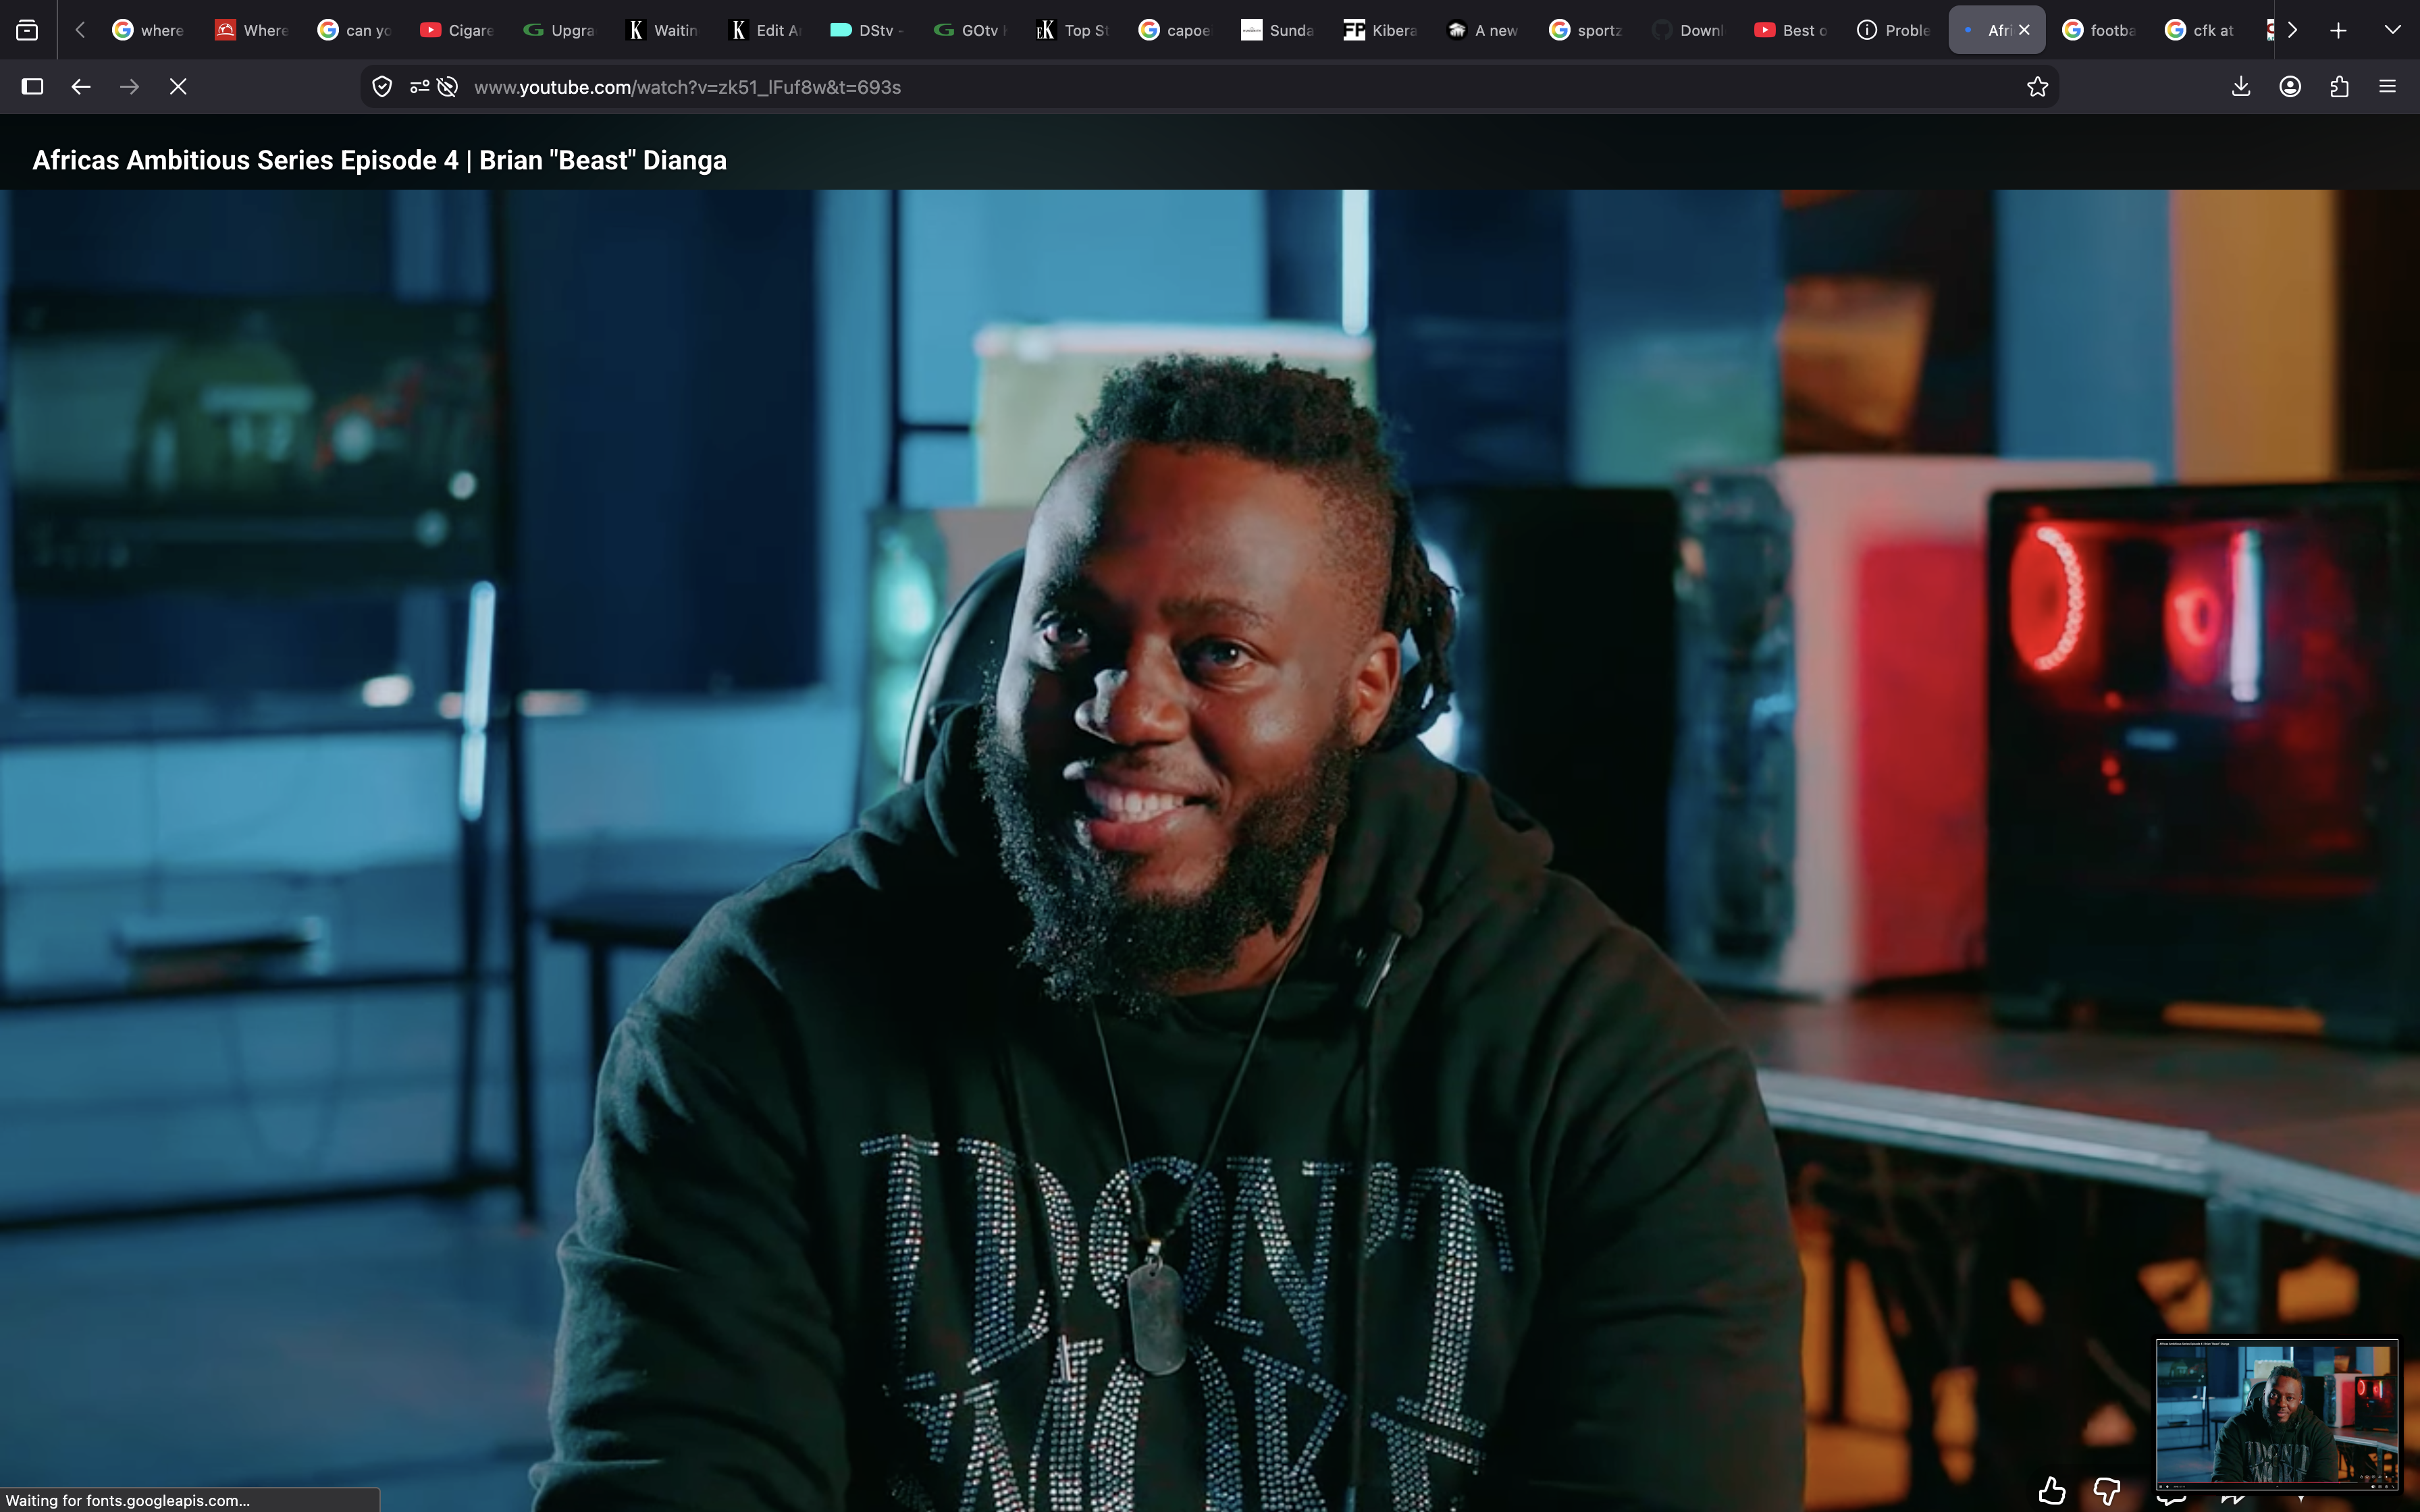Toggle the browser sidebar panel
This screenshot has width=2420, height=1512.
point(32,87)
